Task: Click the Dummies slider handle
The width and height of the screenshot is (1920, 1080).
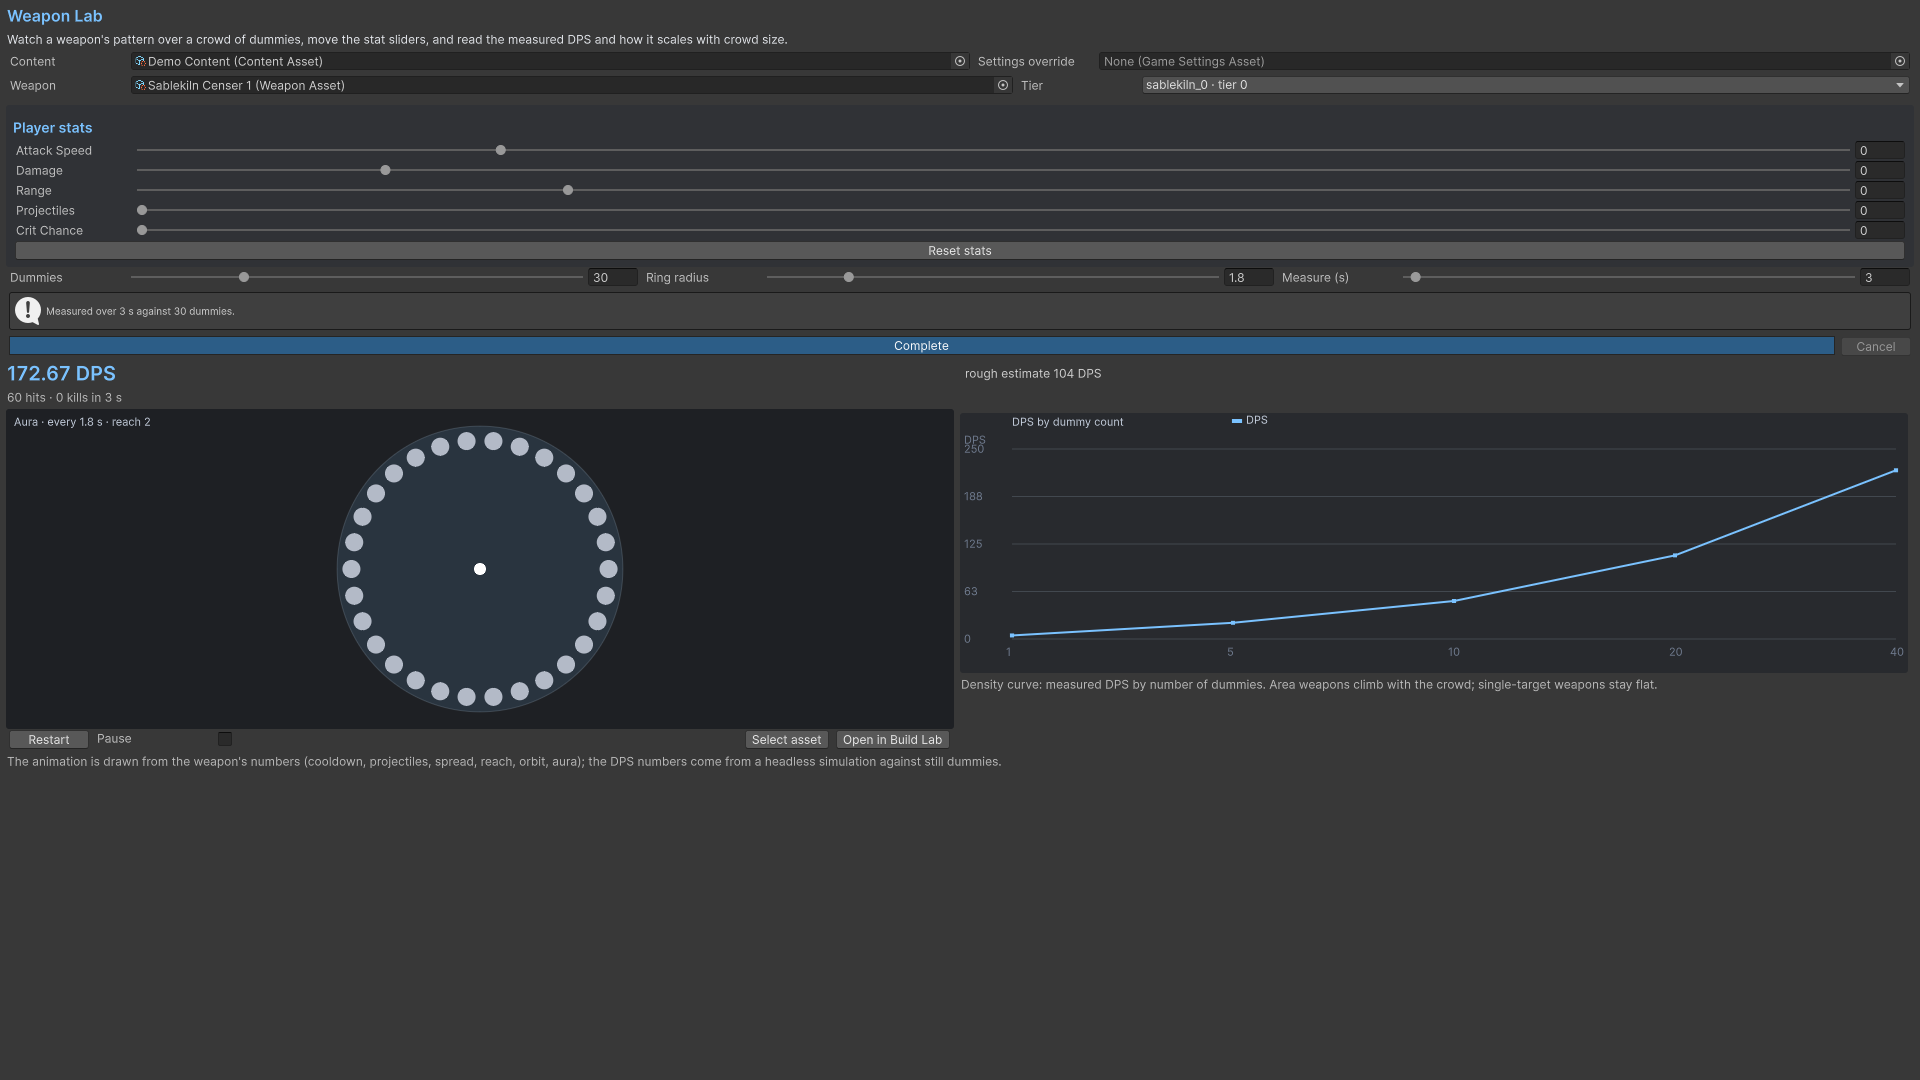Action: click(x=244, y=277)
